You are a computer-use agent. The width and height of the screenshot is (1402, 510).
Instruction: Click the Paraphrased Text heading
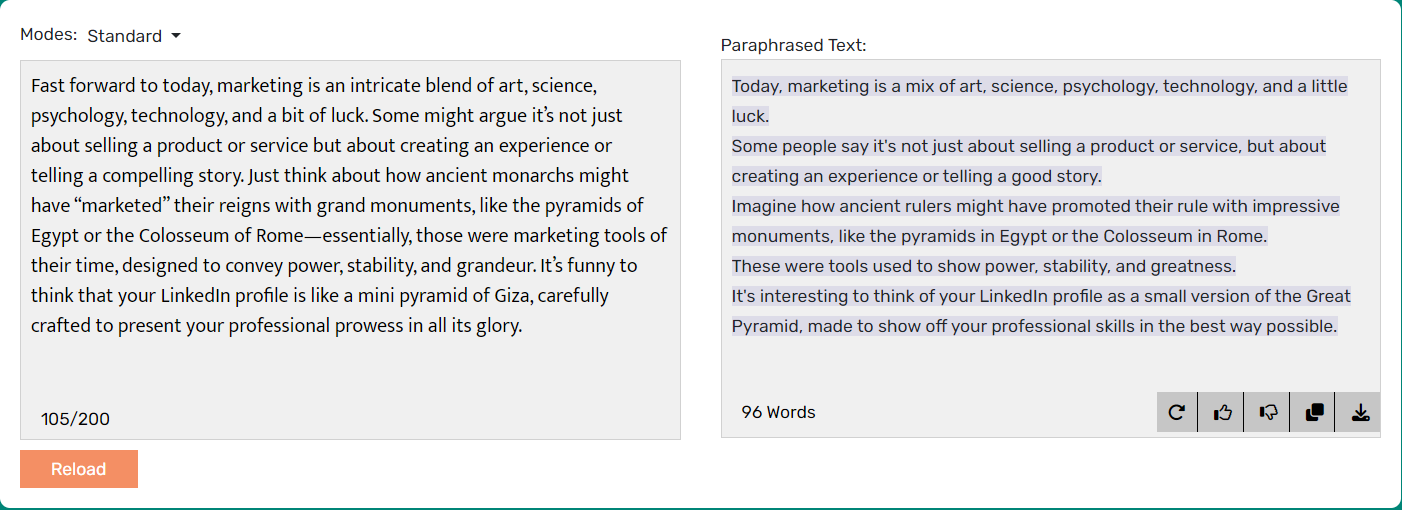tap(793, 45)
